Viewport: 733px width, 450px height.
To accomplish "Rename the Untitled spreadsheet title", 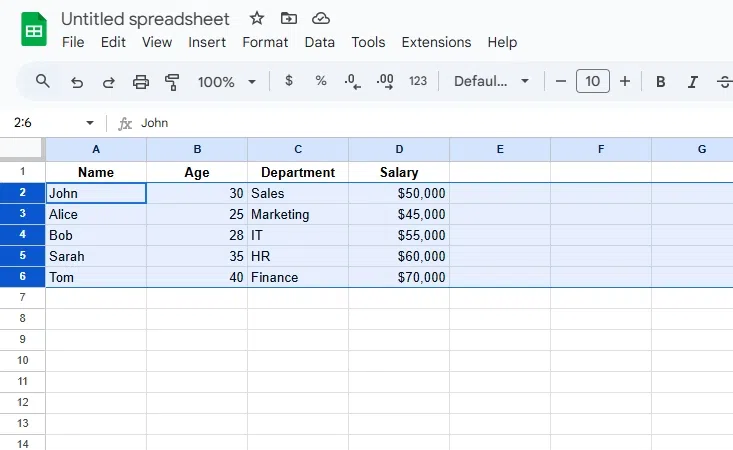I will (145, 19).
